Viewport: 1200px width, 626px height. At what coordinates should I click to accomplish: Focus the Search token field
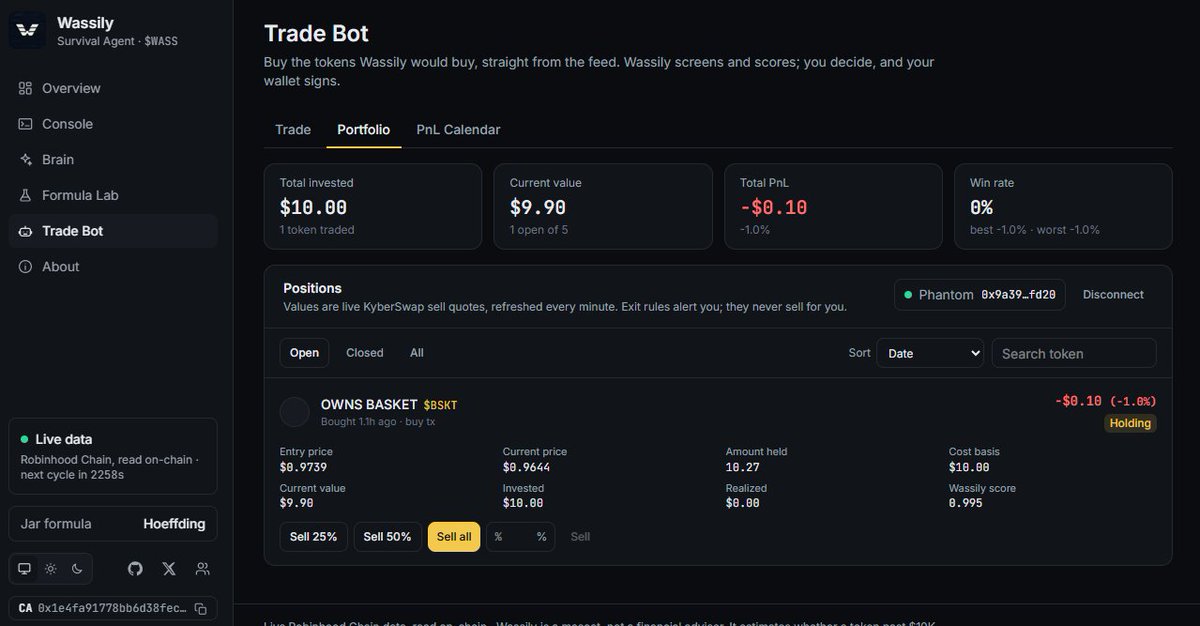pos(1074,353)
